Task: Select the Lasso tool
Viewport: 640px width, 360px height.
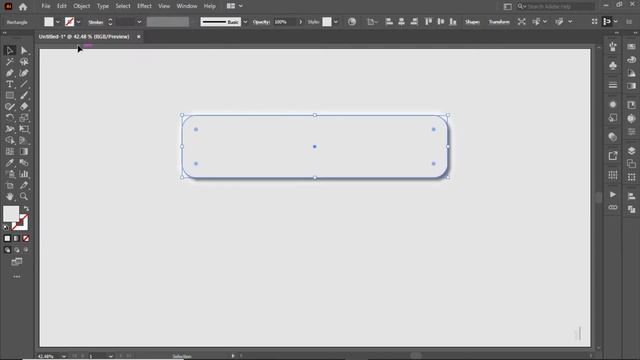Action: tap(24, 62)
